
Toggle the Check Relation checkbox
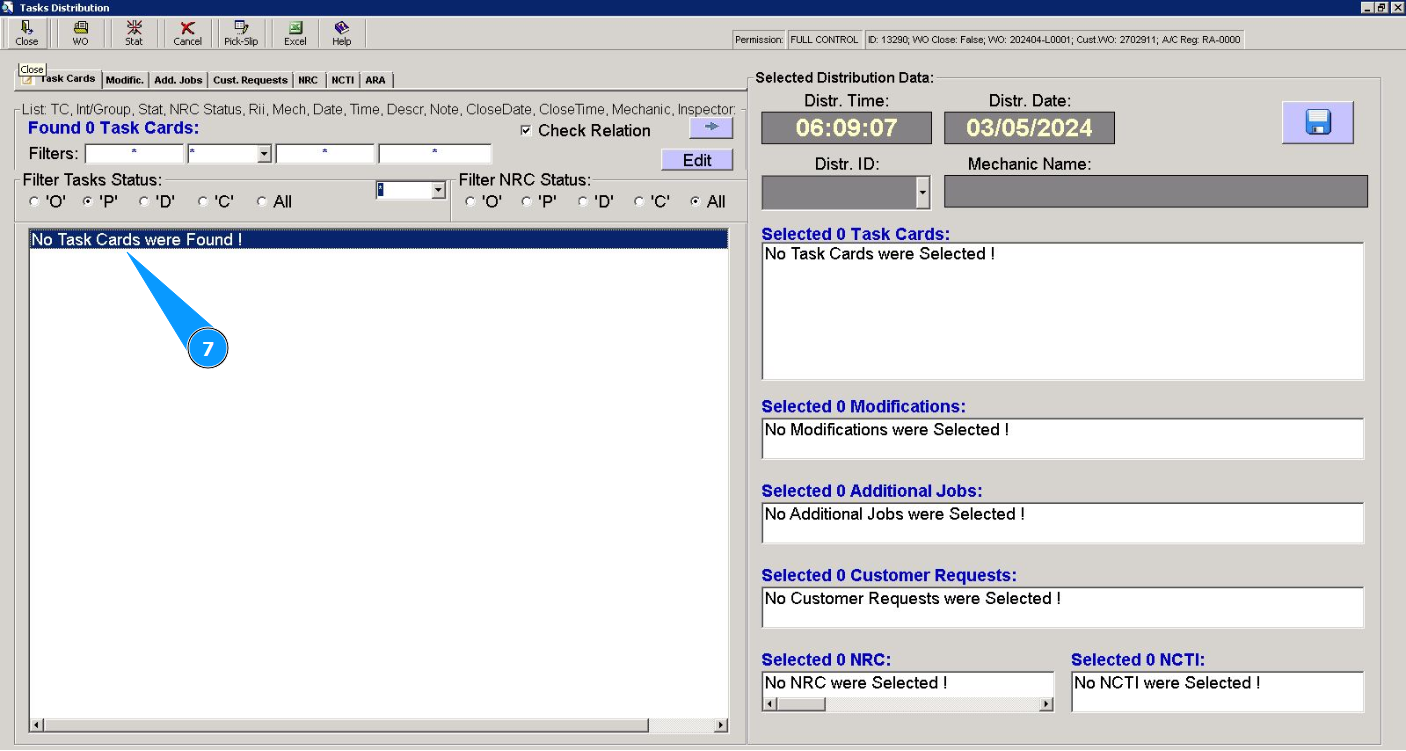526,131
